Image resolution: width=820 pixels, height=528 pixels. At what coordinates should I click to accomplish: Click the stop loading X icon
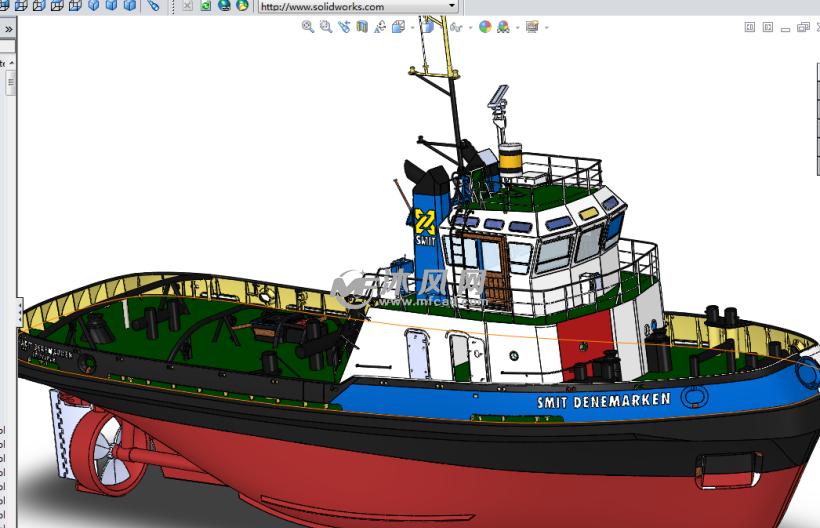point(187,6)
